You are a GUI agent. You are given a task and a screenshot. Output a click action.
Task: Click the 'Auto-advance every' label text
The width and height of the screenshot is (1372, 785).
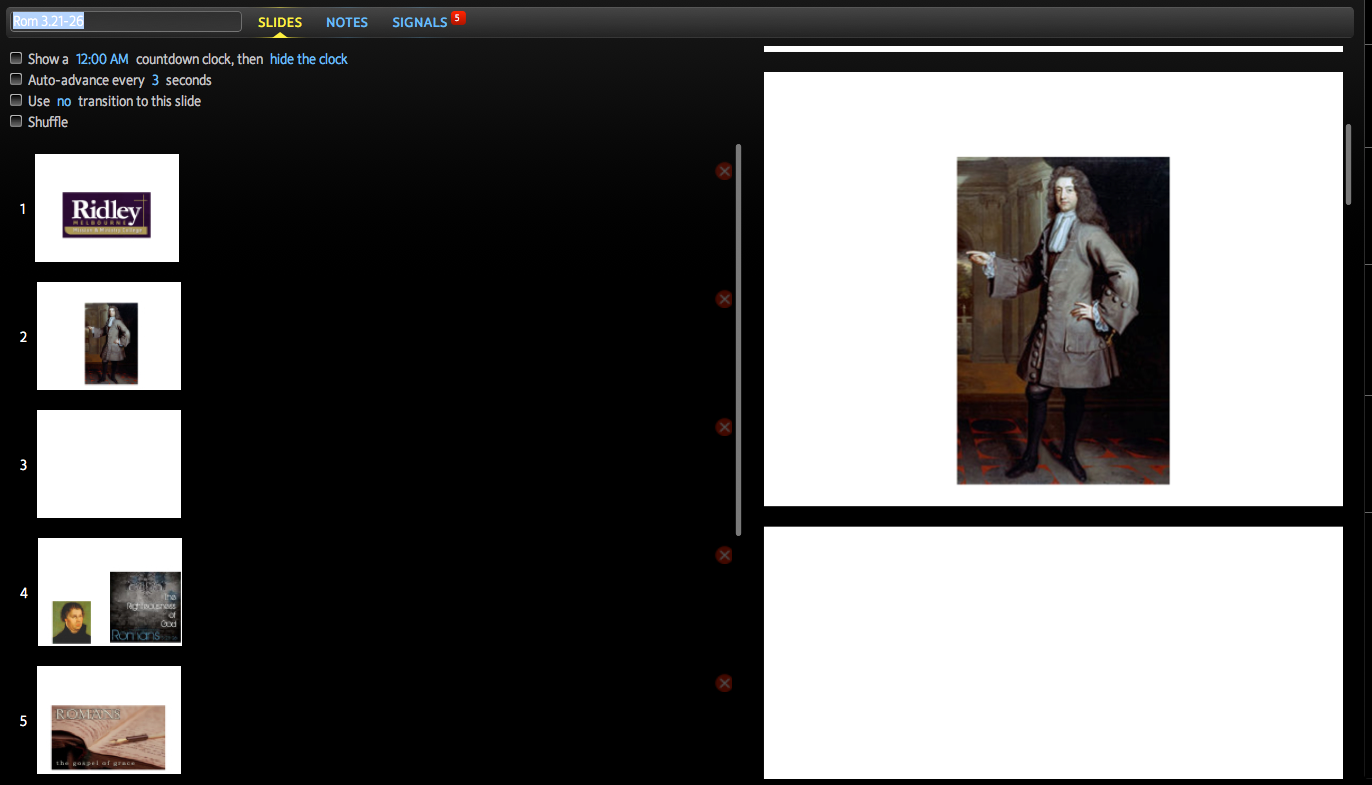click(x=86, y=80)
